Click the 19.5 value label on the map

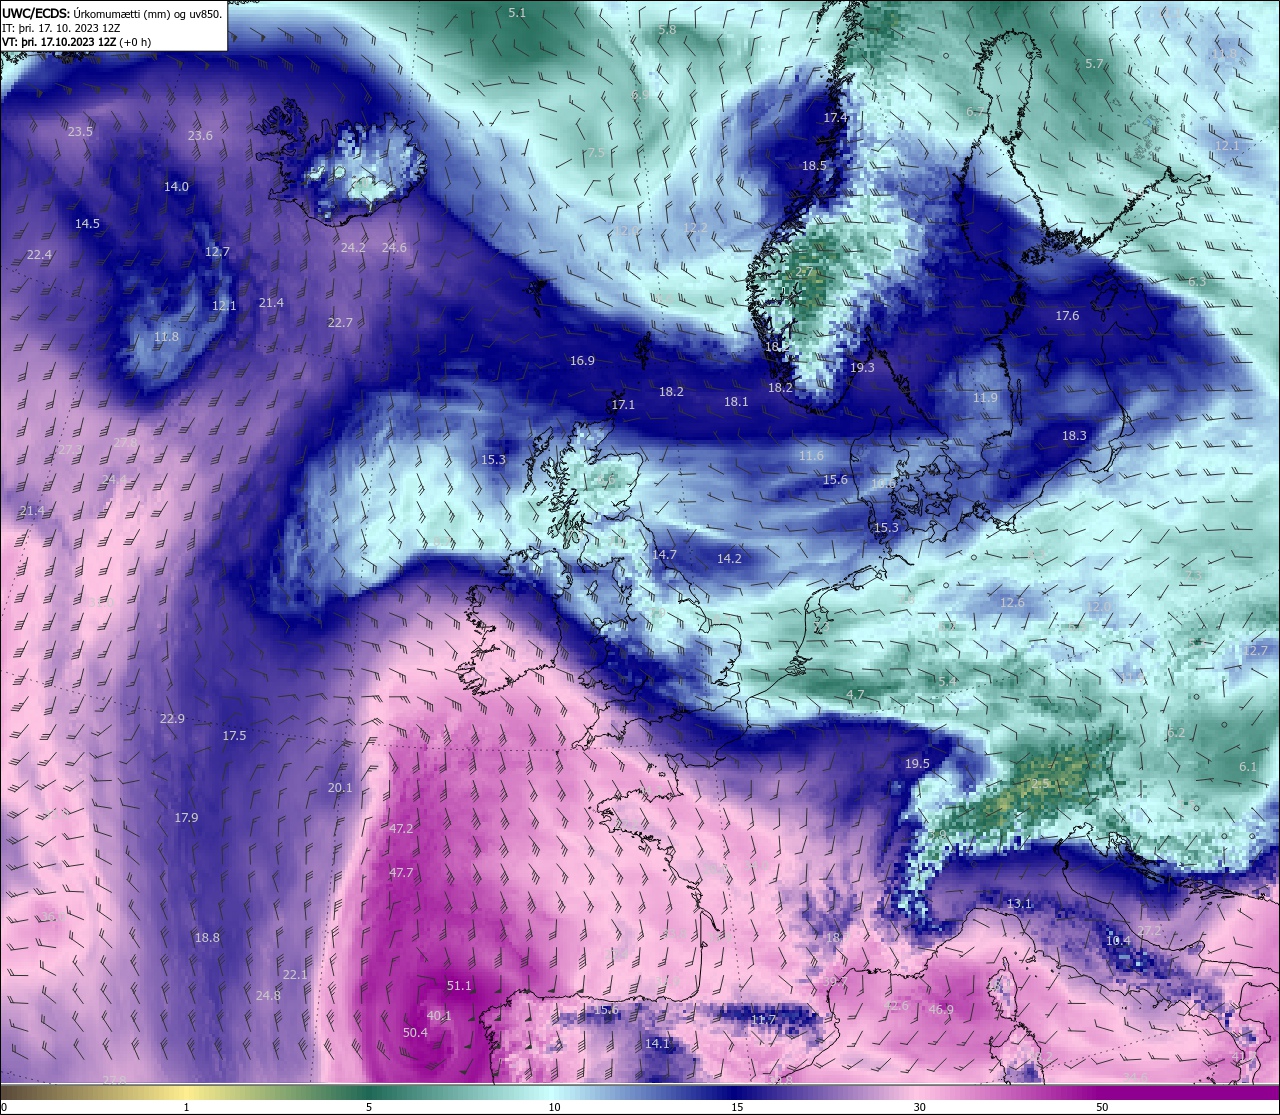pyautogui.click(x=917, y=763)
